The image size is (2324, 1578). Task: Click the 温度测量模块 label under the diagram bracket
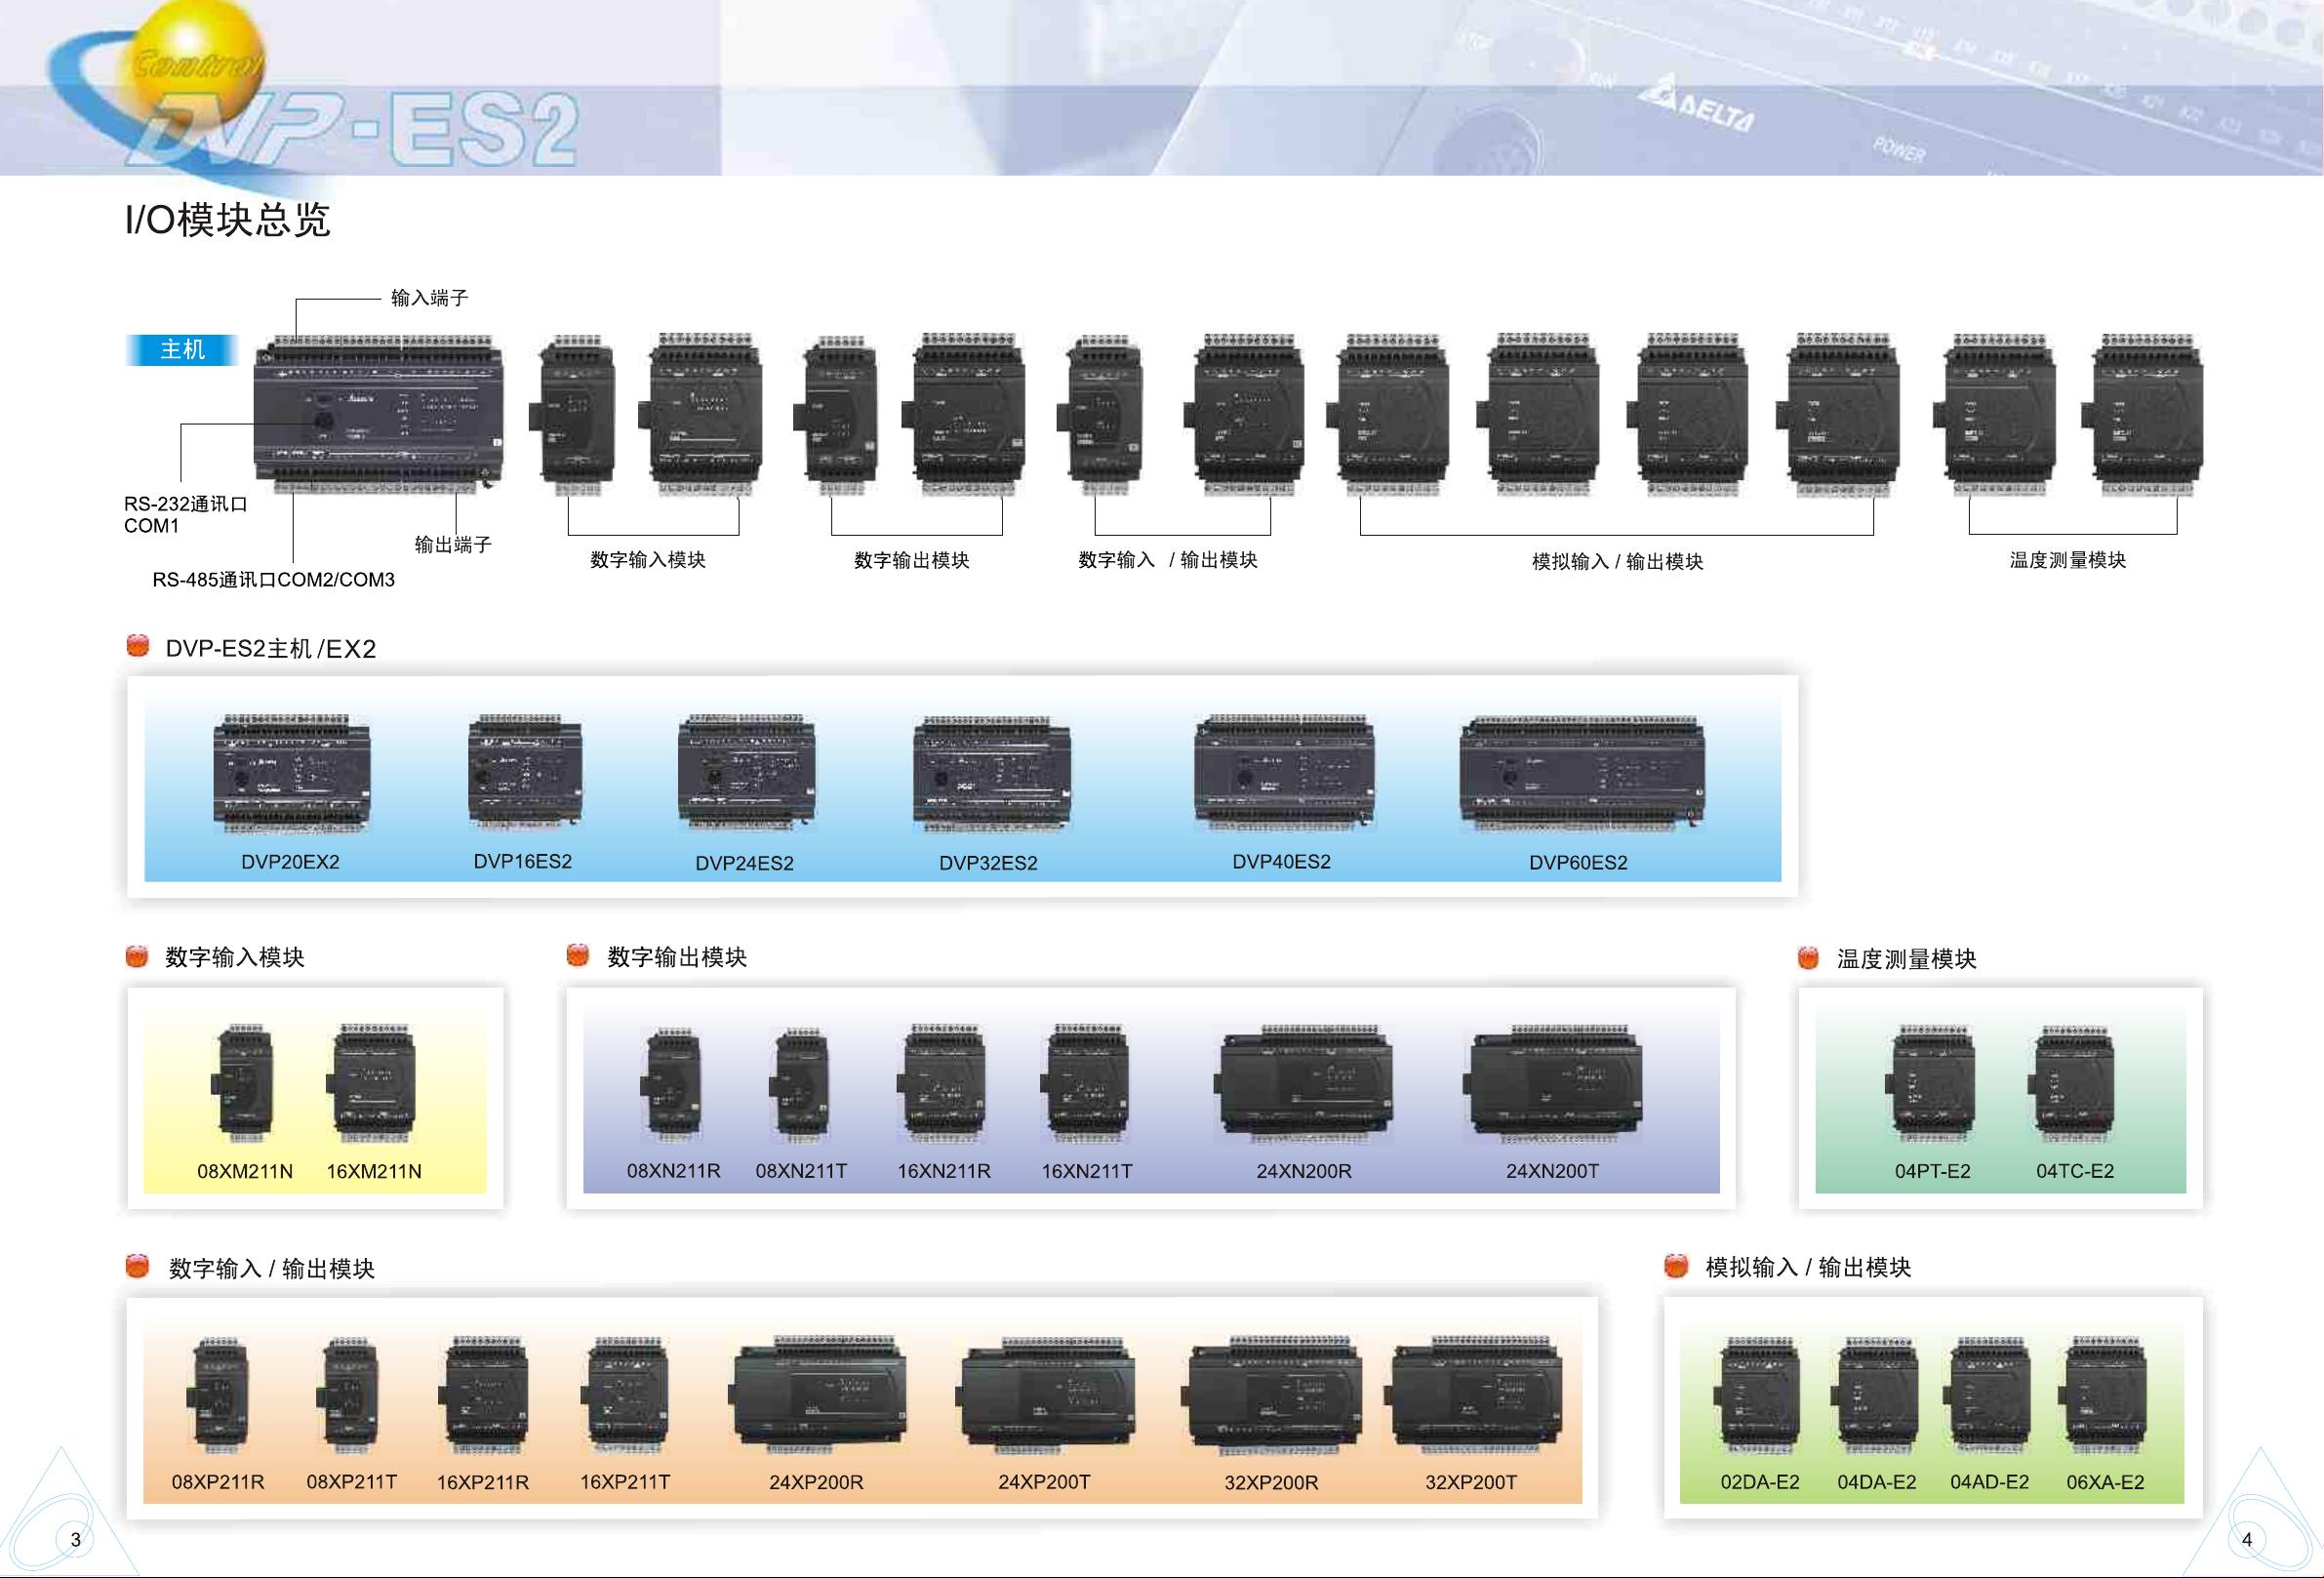(2068, 560)
